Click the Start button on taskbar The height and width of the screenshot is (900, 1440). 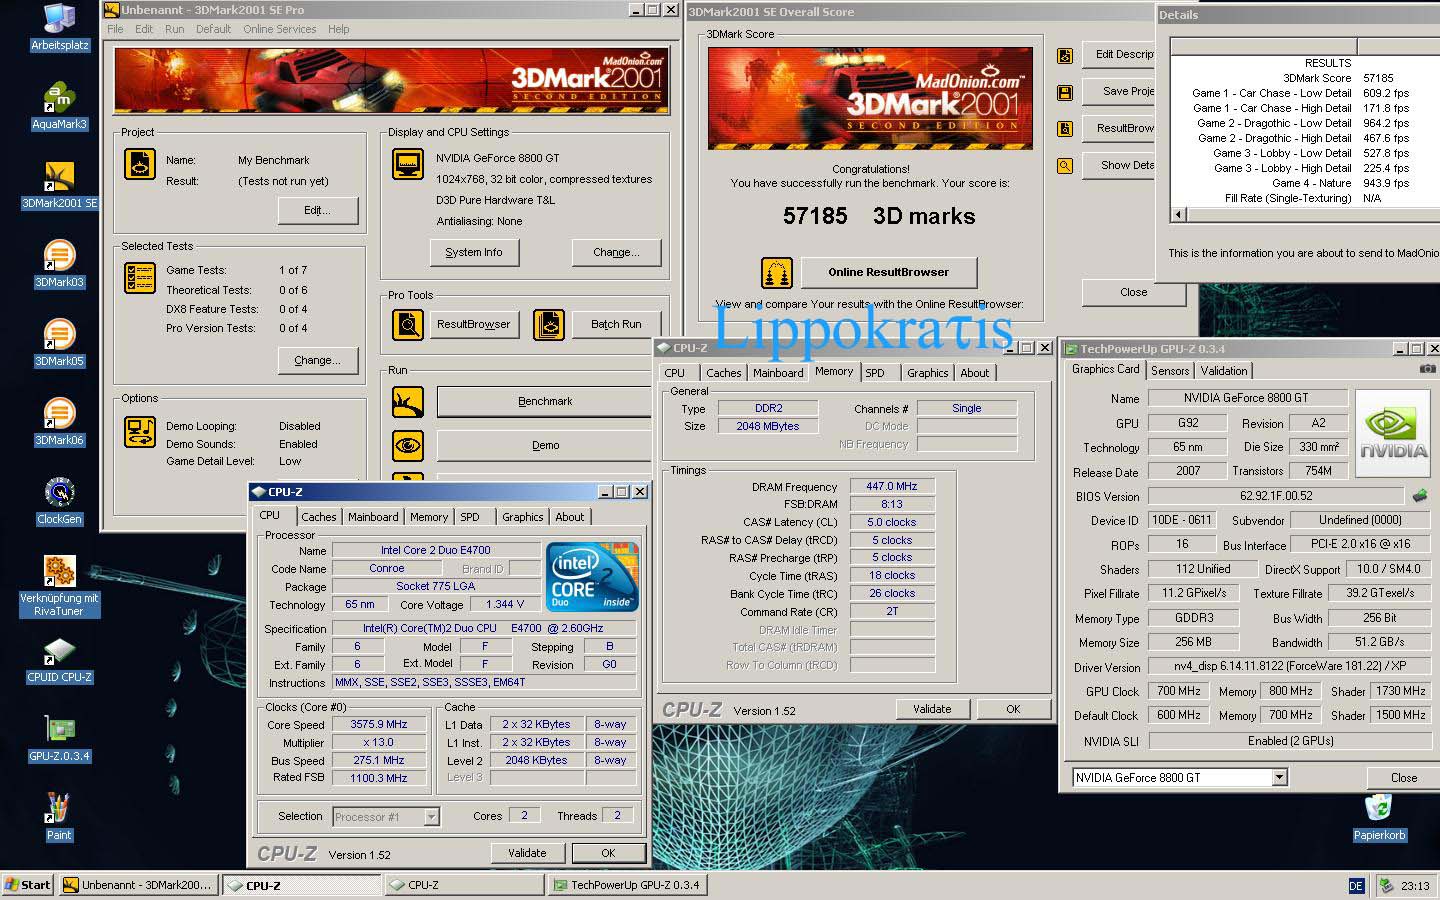28,885
